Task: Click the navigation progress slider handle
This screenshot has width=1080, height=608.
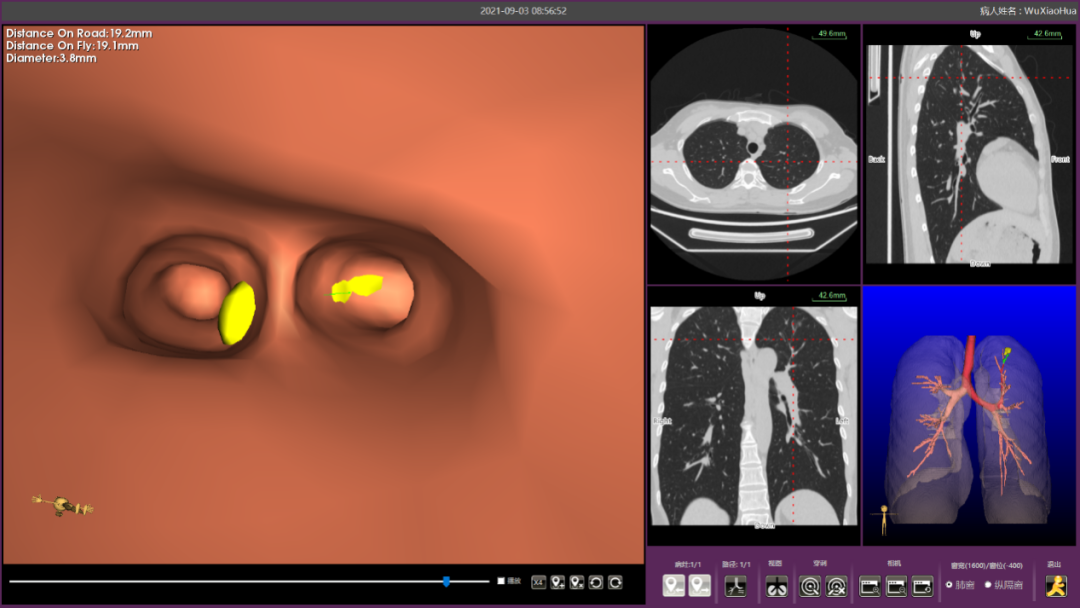Action: point(446,582)
